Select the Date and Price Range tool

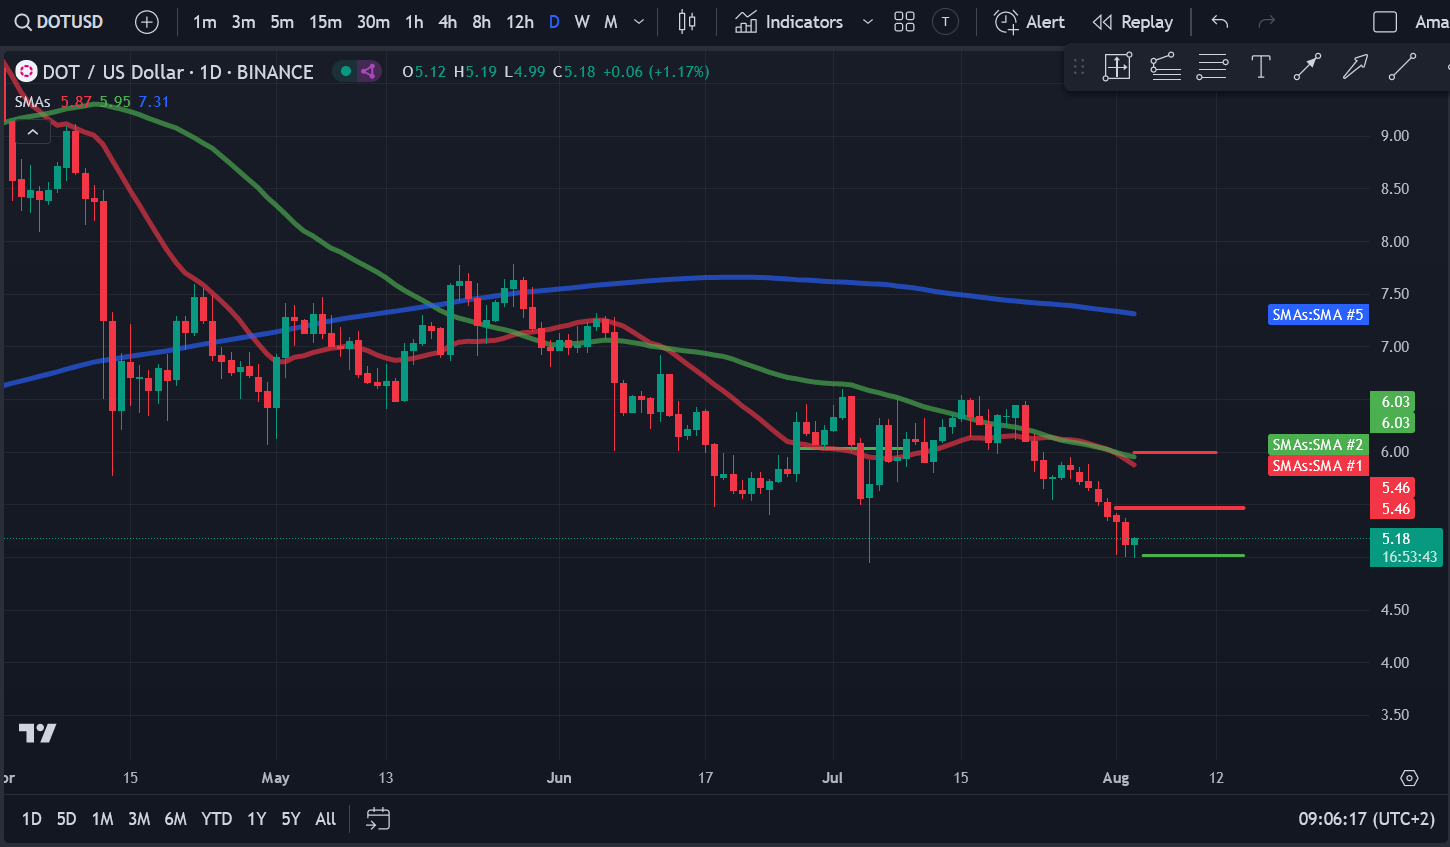[x=1117, y=67]
